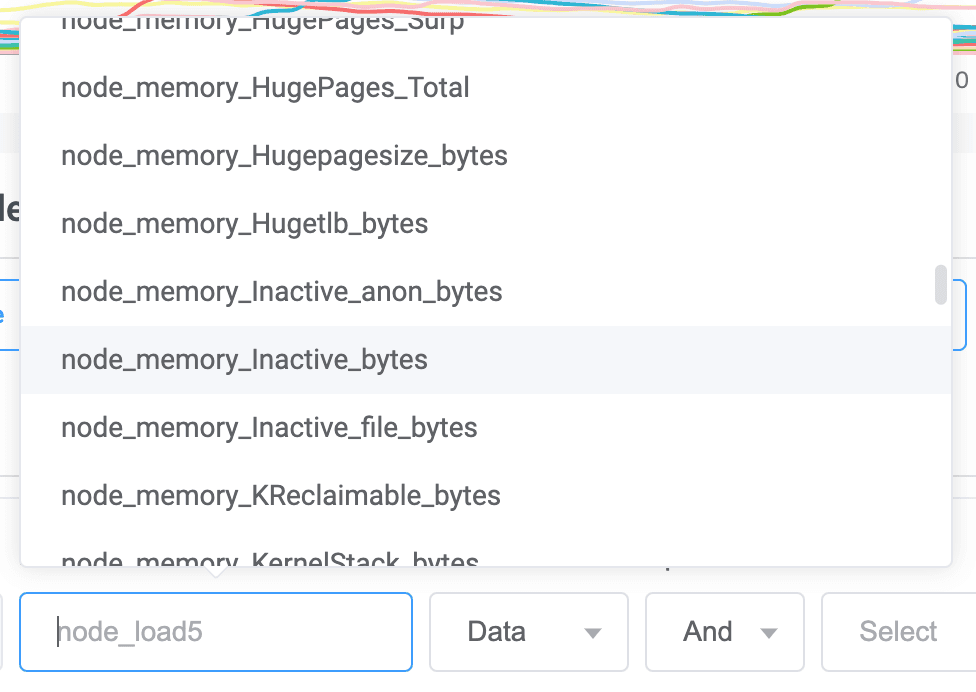Click the And dropdown arrow icon

[769, 633]
